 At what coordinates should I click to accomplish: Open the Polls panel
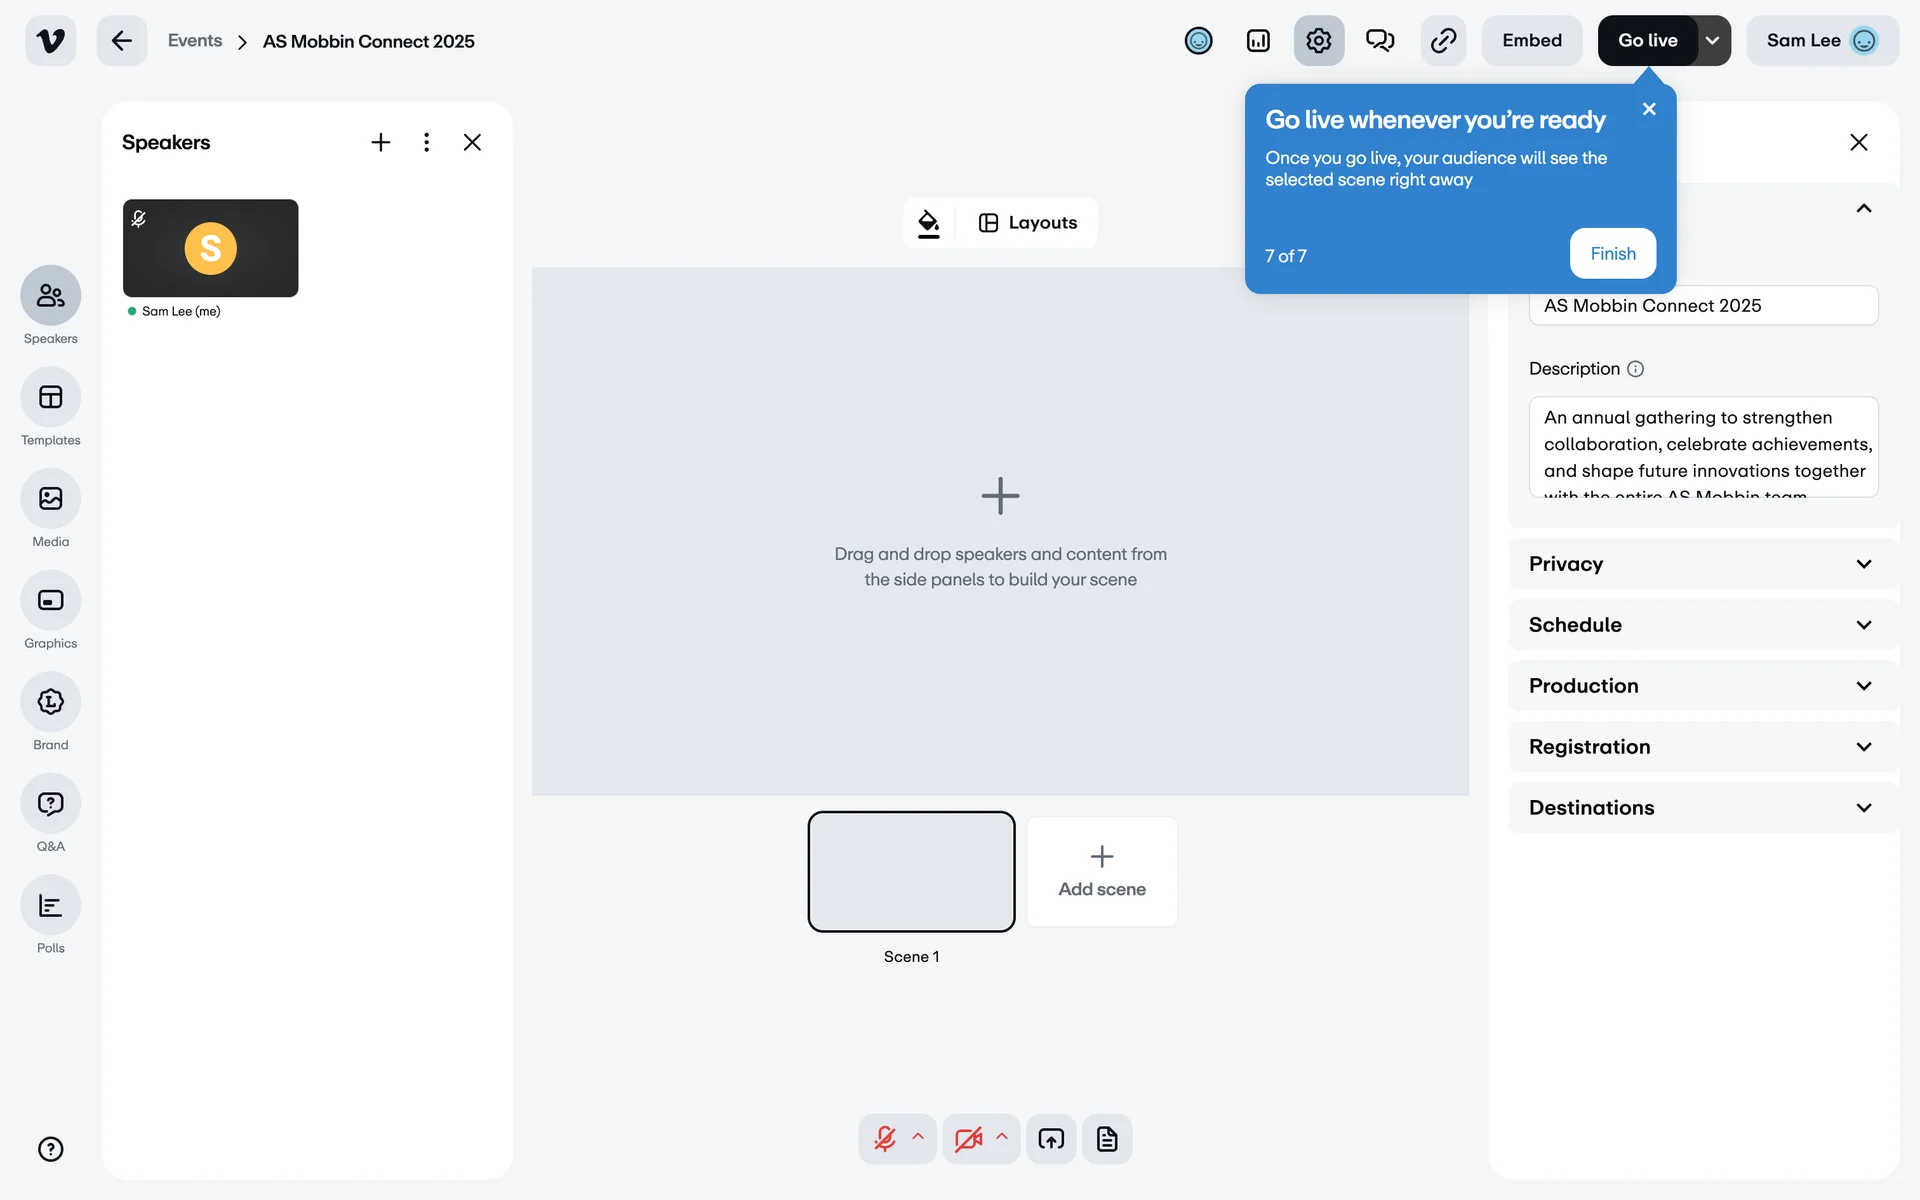pyautogui.click(x=50, y=906)
